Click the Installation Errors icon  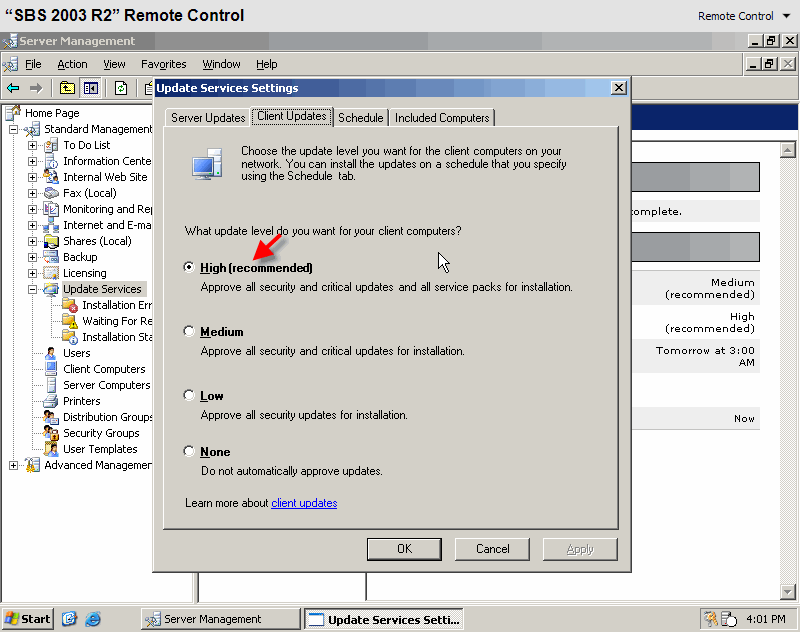(x=70, y=305)
